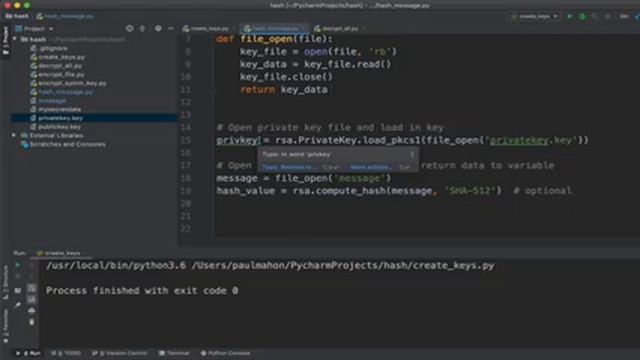Click the locate/scroll-from-source target icon in Project panel
Viewport: 640px width, 360px height.
(x=129, y=28)
